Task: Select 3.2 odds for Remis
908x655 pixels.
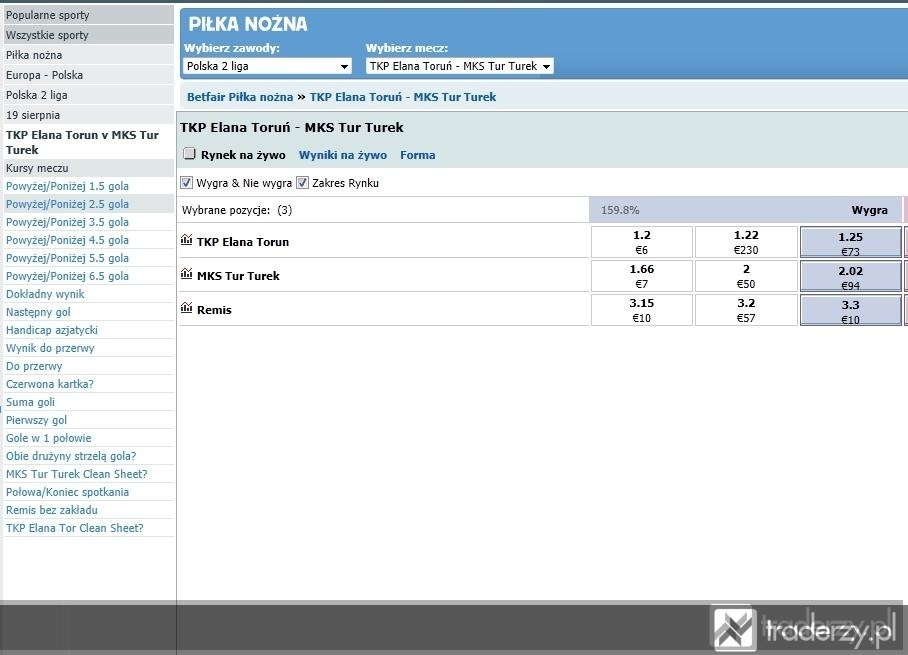Action: [746, 310]
